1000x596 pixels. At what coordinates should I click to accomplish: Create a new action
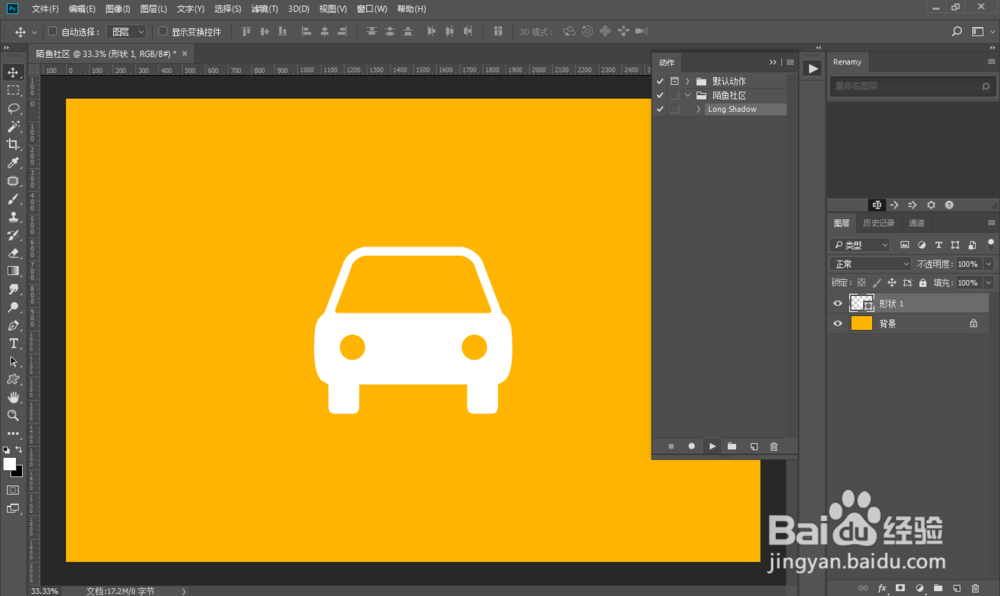pos(753,446)
